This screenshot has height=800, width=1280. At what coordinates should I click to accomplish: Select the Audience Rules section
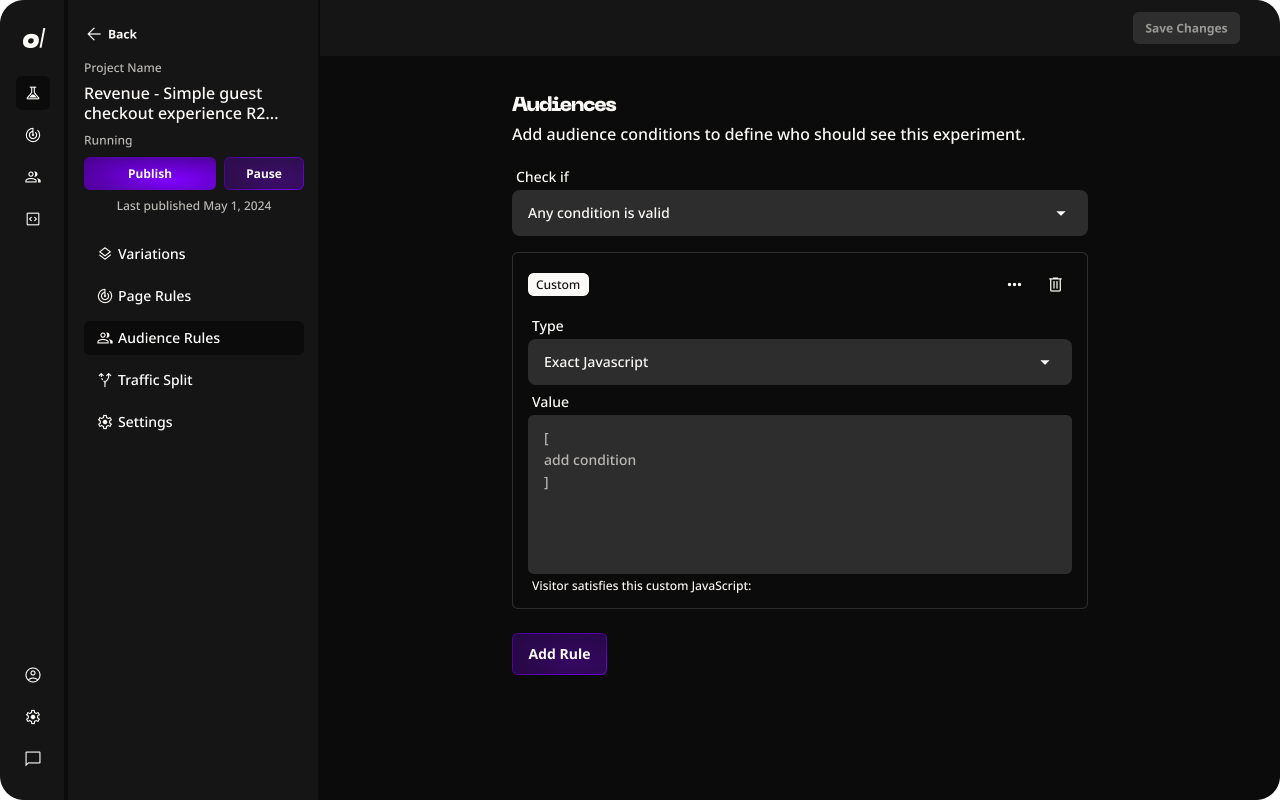194,338
